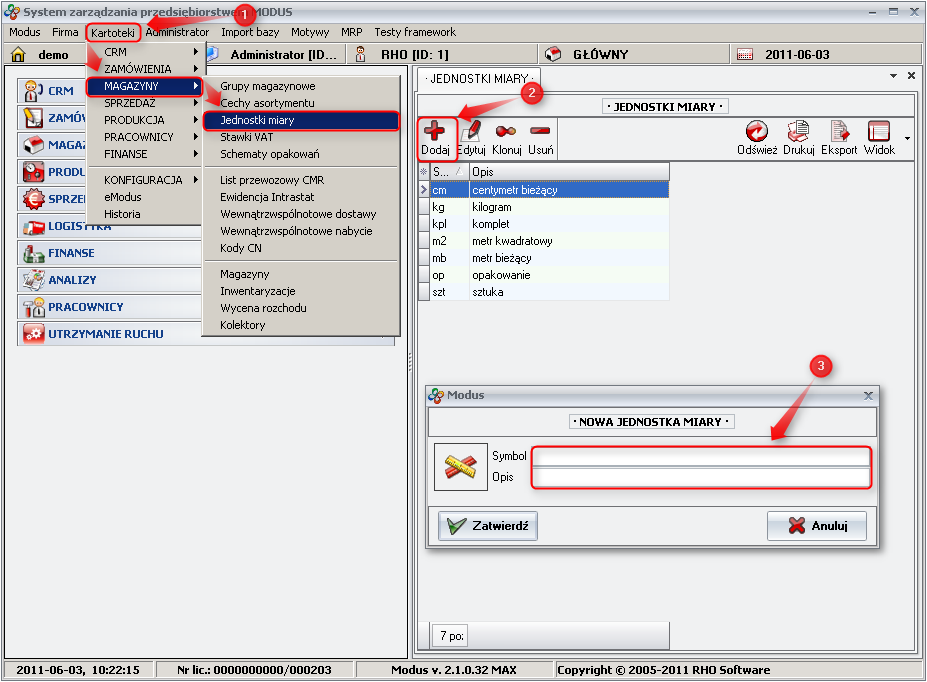
Task: Open the FINANSE module in sidebar
Action: [72, 253]
